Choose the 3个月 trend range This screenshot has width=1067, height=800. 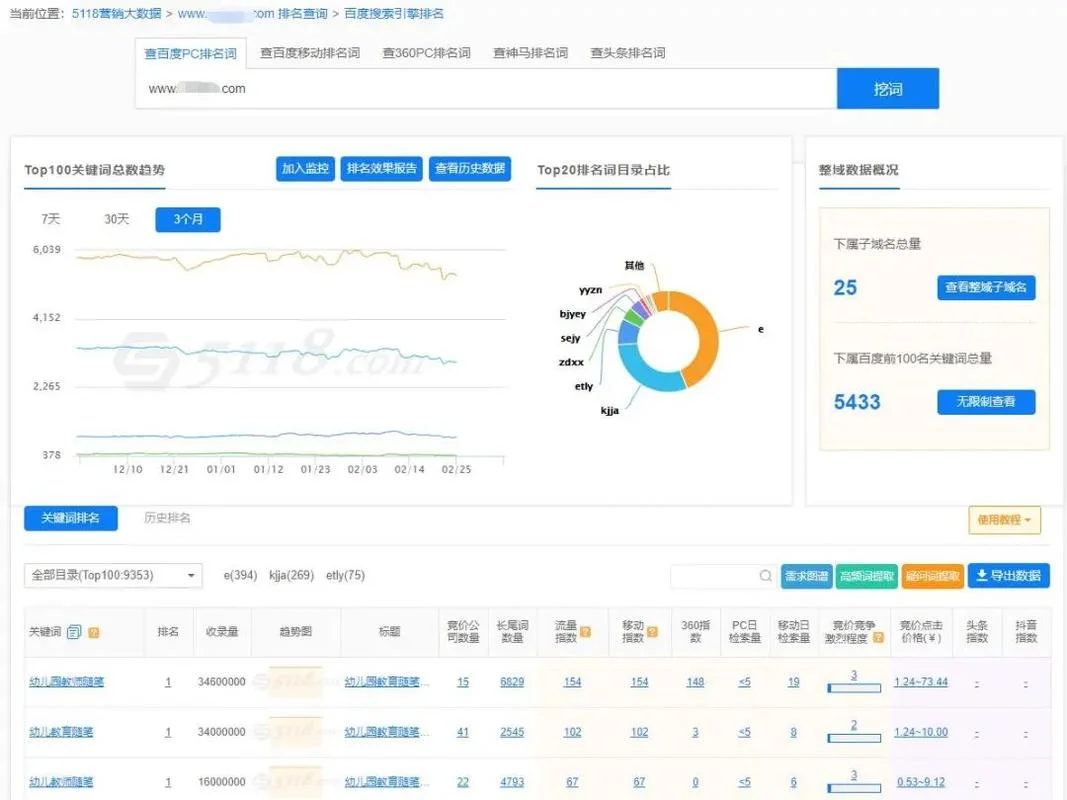[188, 219]
